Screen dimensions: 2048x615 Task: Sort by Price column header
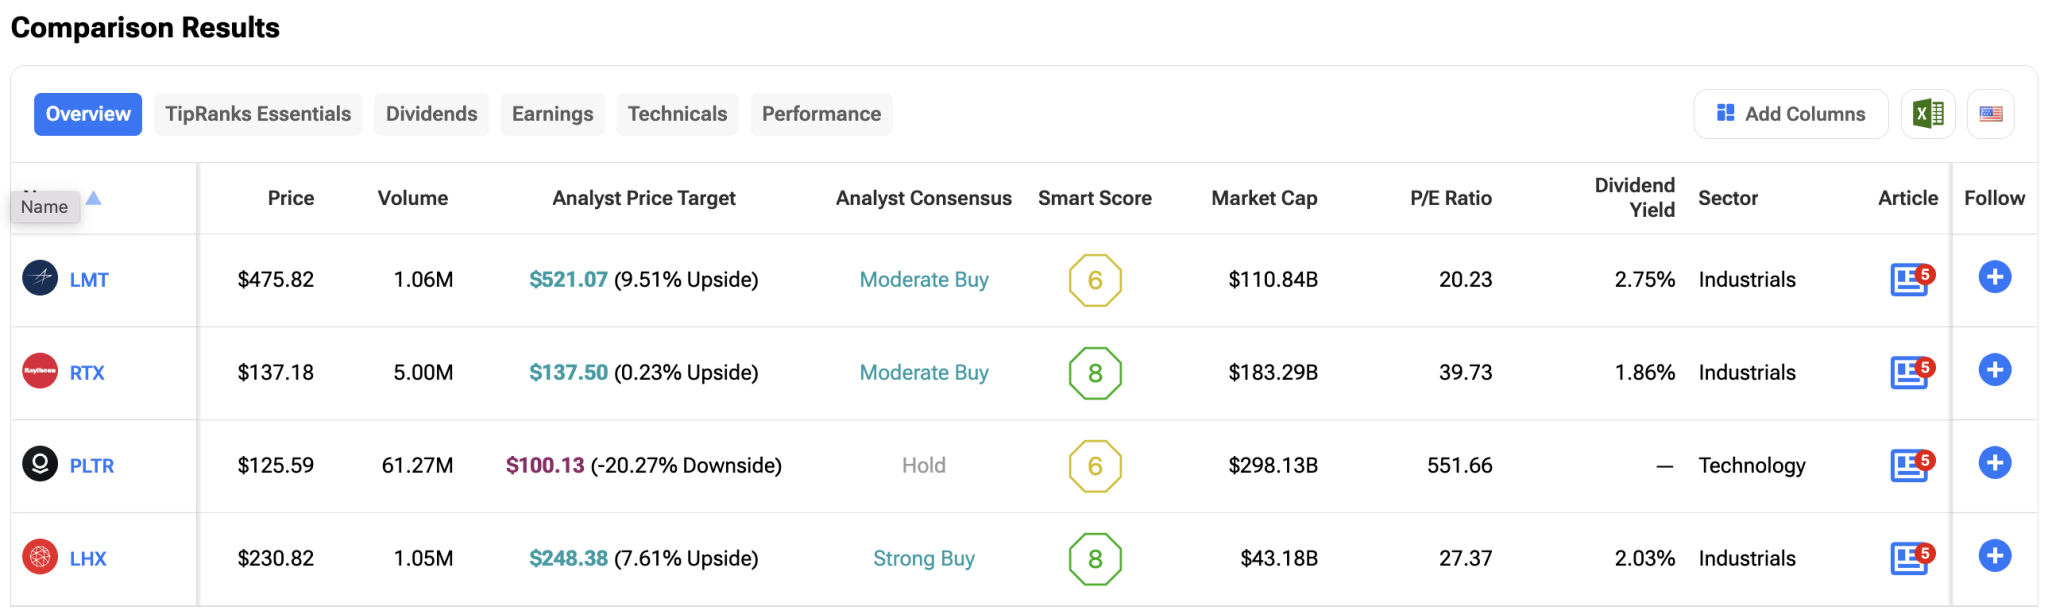point(291,198)
